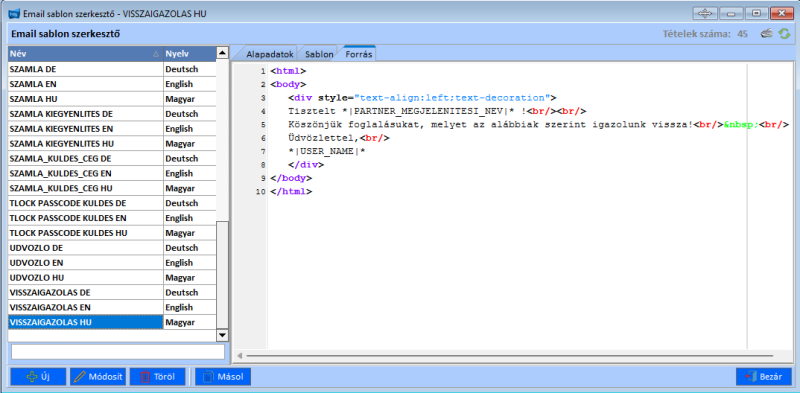Click Deutsch cell in UDVOZLO DE row
This screenshot has width=800, height=393.
tap(189, 248)
